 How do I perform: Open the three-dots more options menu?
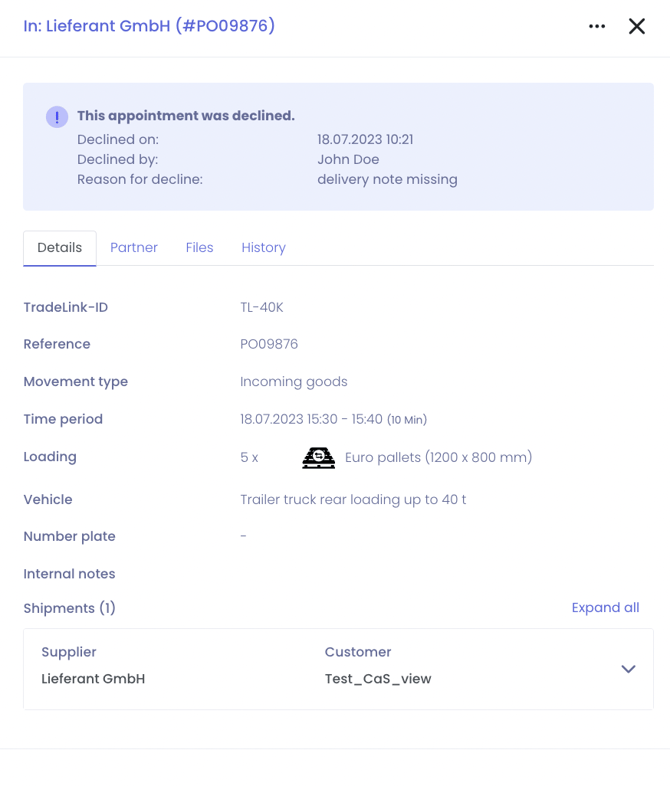coord(597,27)
